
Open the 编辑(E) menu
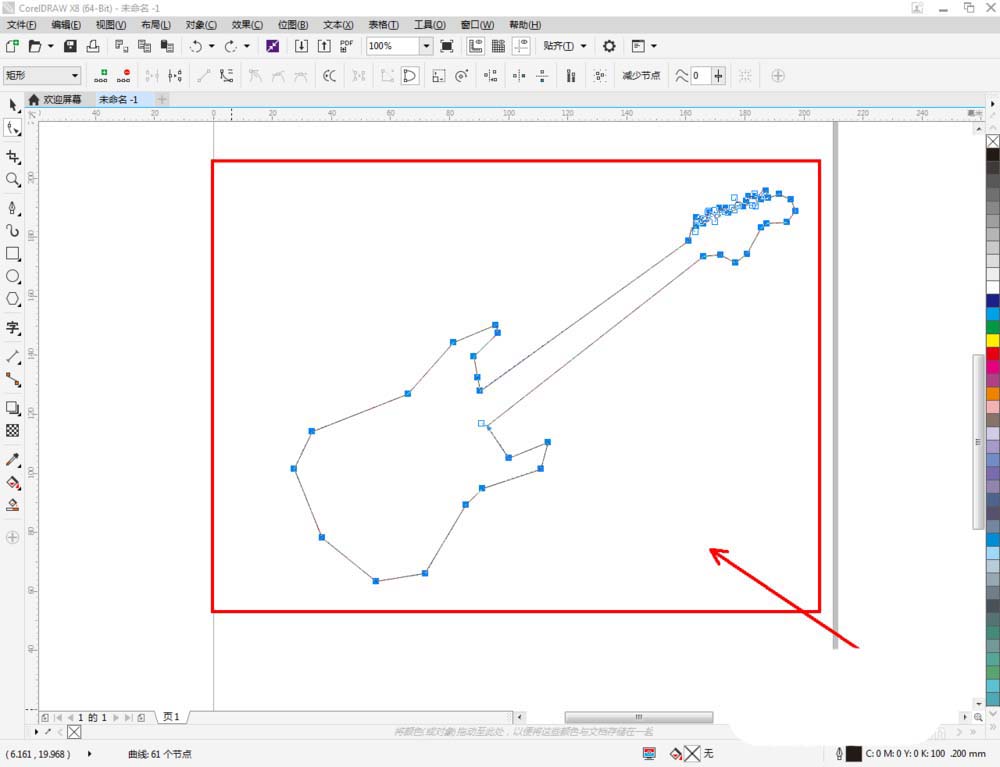[66, 24]
